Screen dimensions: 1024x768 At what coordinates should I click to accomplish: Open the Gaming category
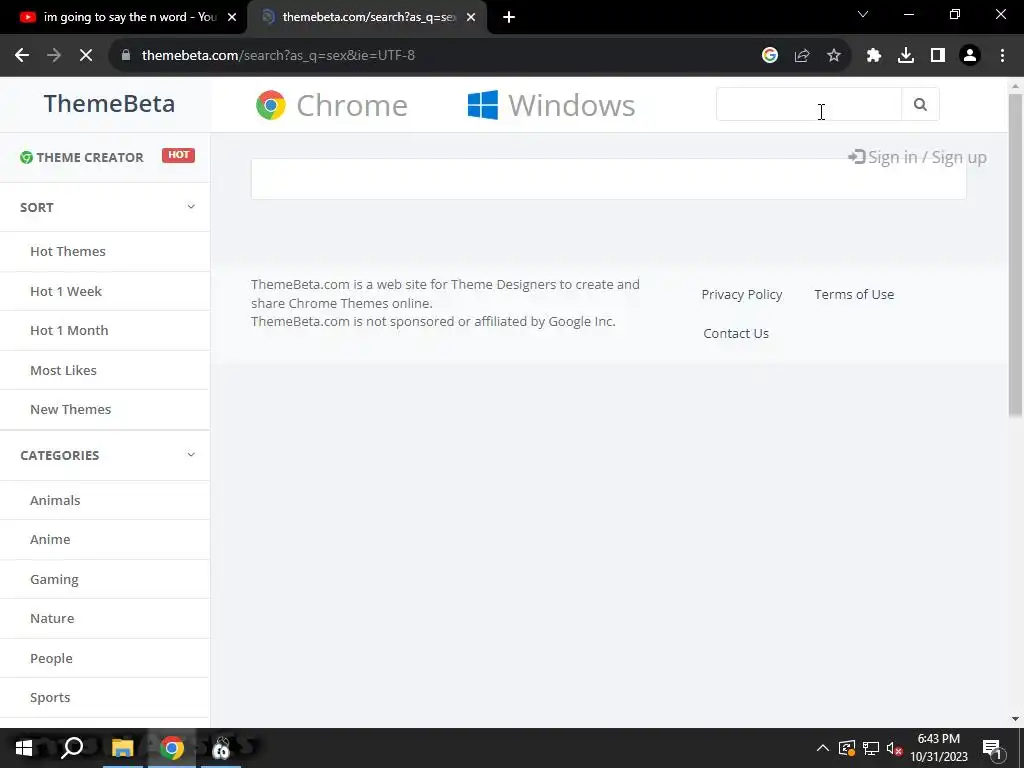click(x=54, y=579)
